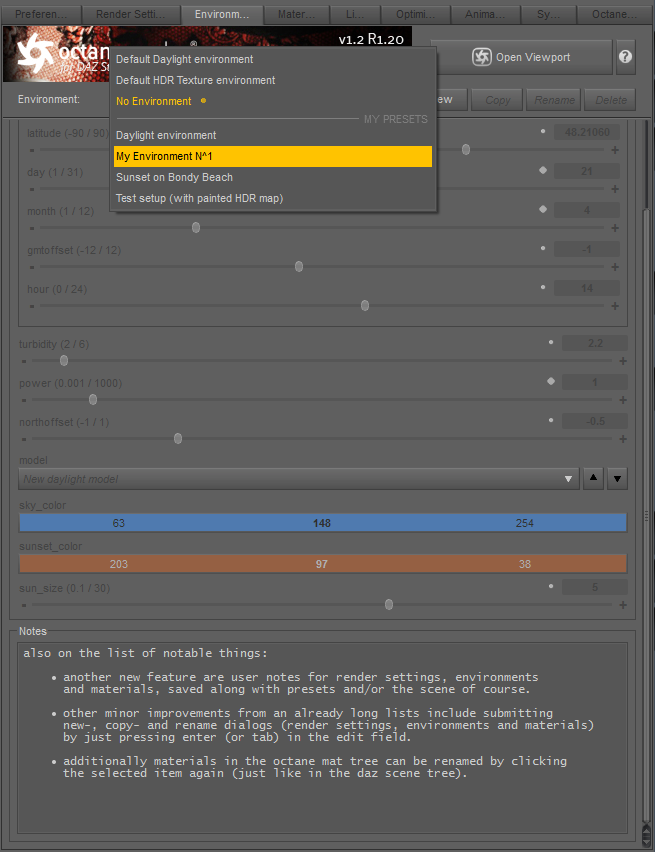Select Test setup with painted HDR map

pyautogui.click(x=273, y=198)
